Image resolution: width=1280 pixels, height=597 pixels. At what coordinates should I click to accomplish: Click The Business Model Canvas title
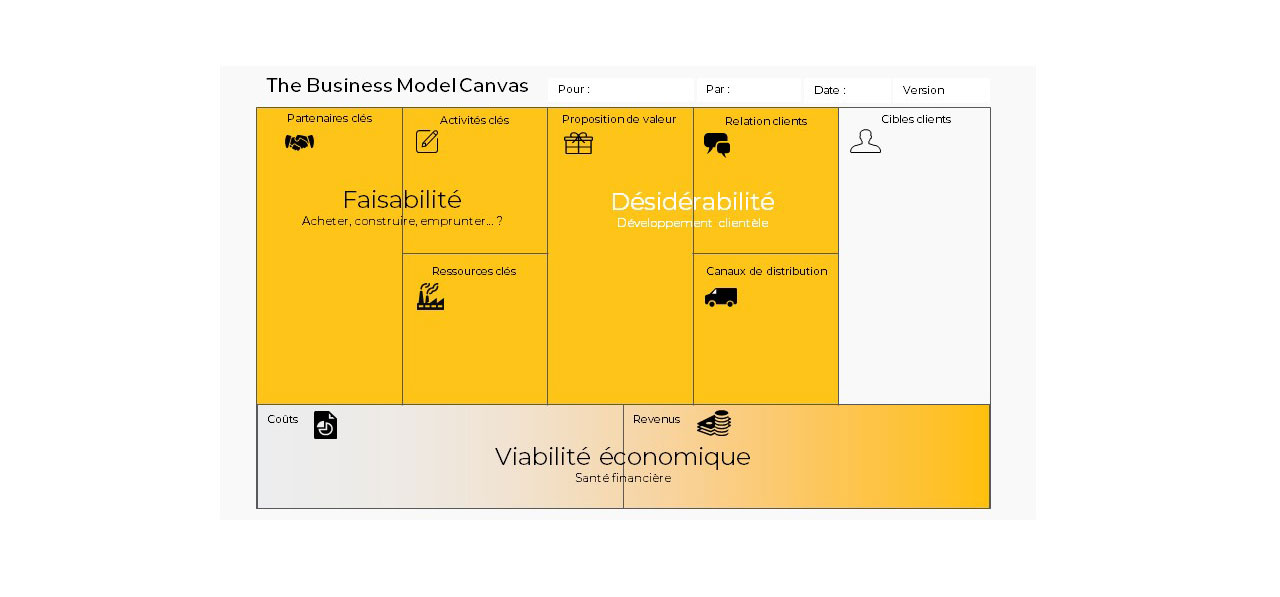pos(397,86)
